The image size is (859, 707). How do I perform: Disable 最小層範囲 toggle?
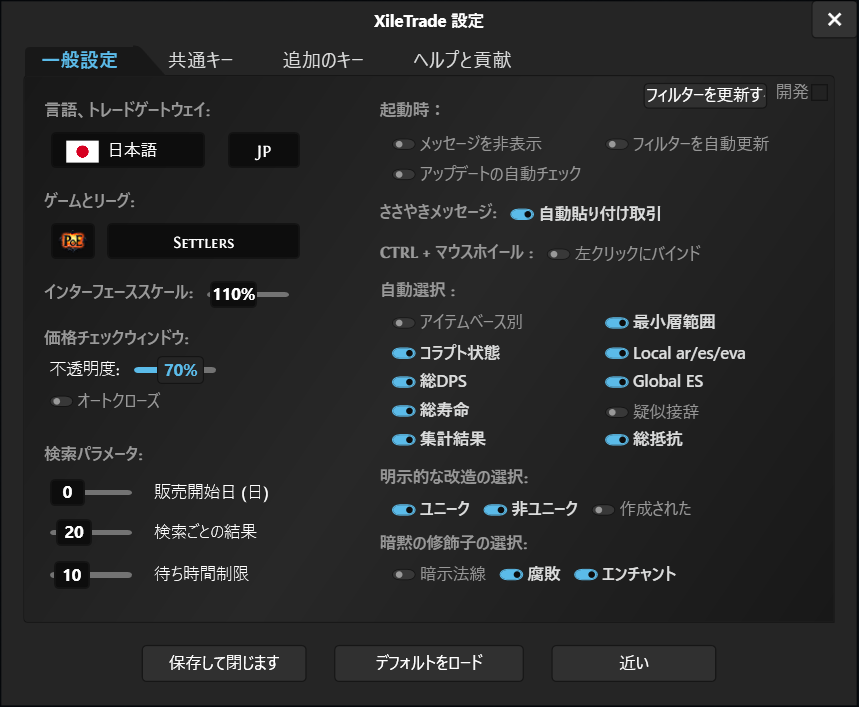616,323
